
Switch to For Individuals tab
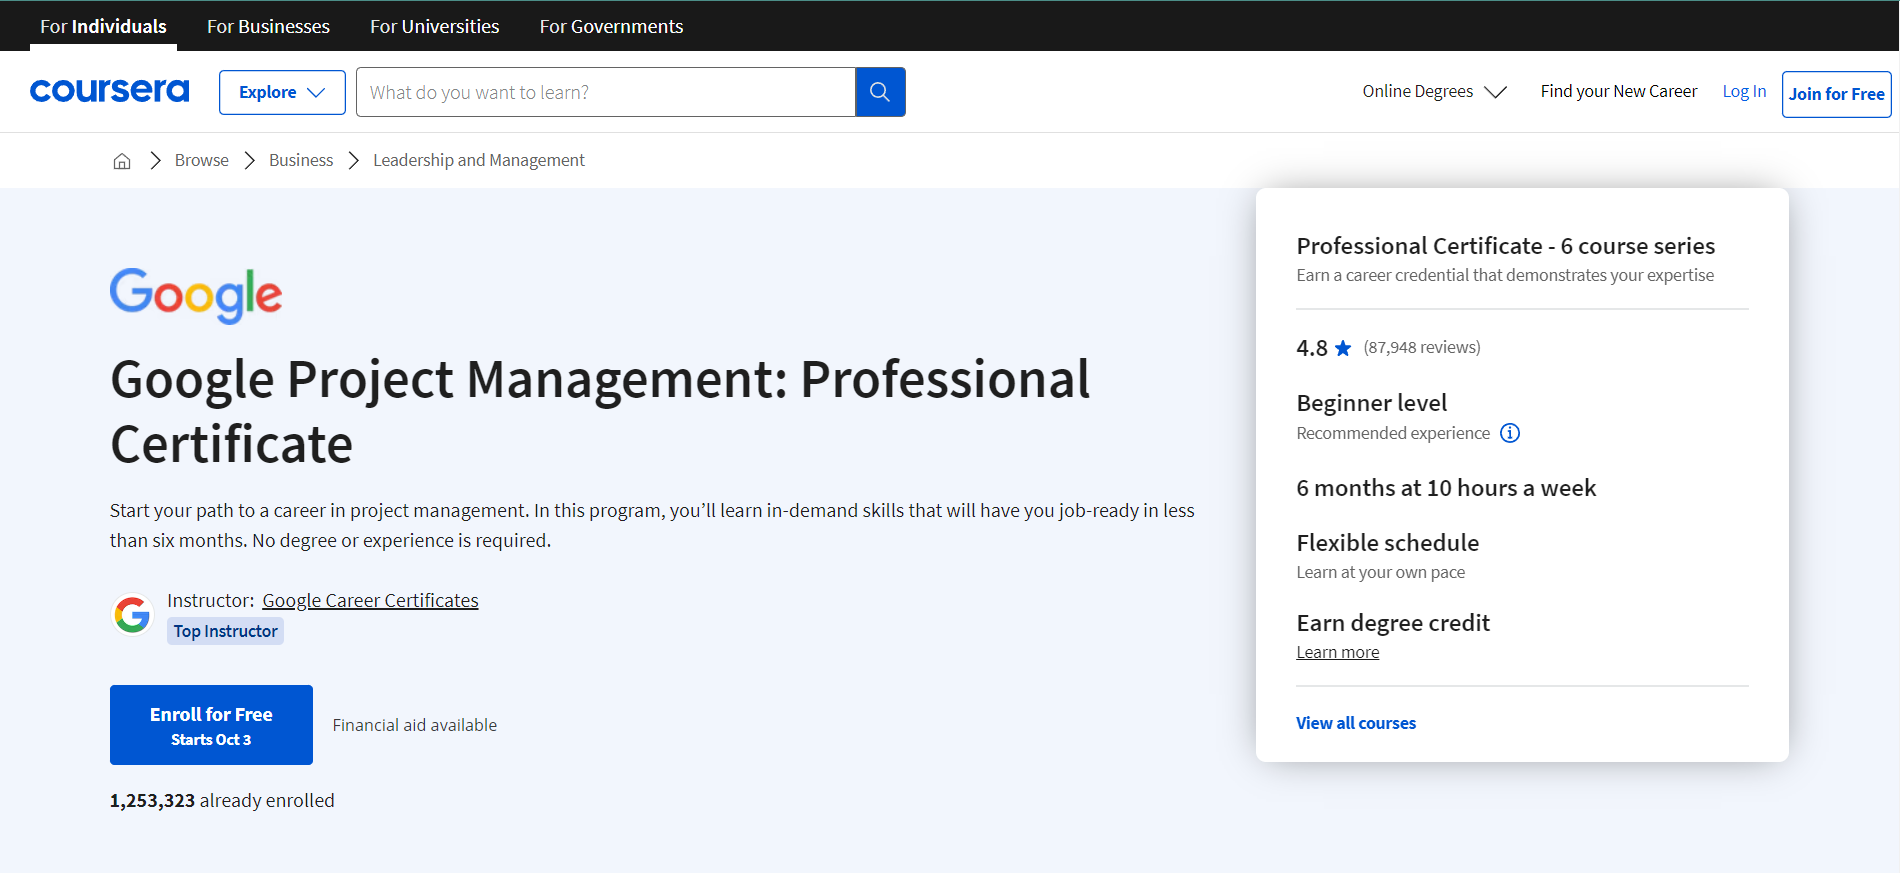coord(103,26)
